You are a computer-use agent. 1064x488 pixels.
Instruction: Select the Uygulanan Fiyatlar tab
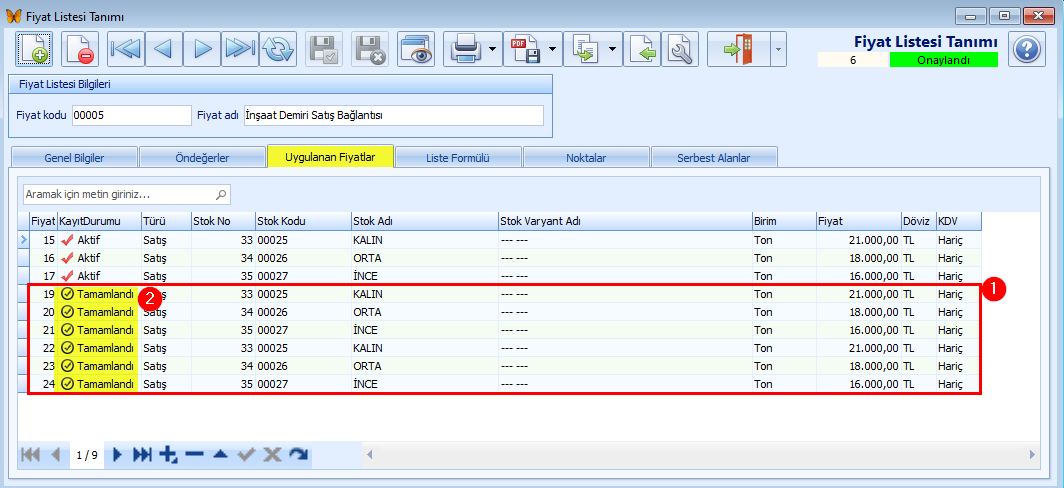[330, 156]
